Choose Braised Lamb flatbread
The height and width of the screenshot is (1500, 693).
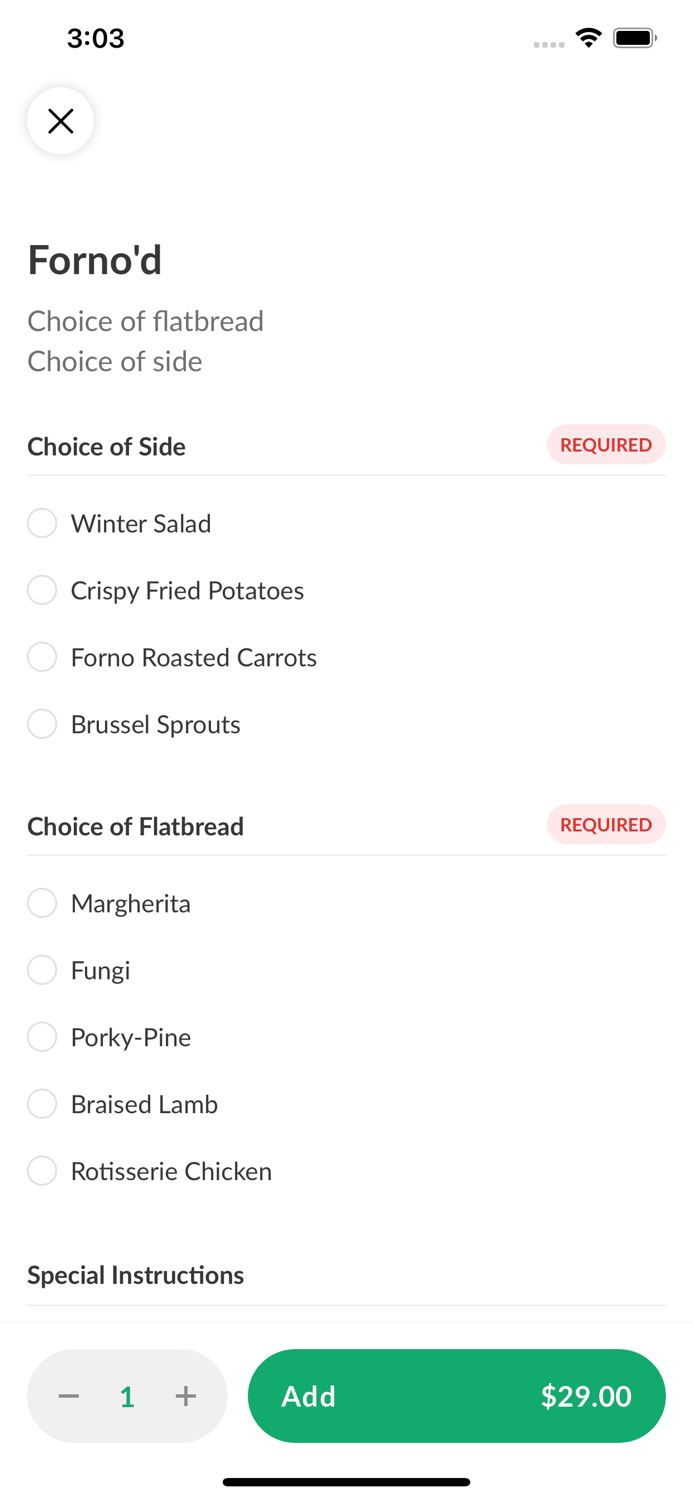click(x=42, y=1104)
